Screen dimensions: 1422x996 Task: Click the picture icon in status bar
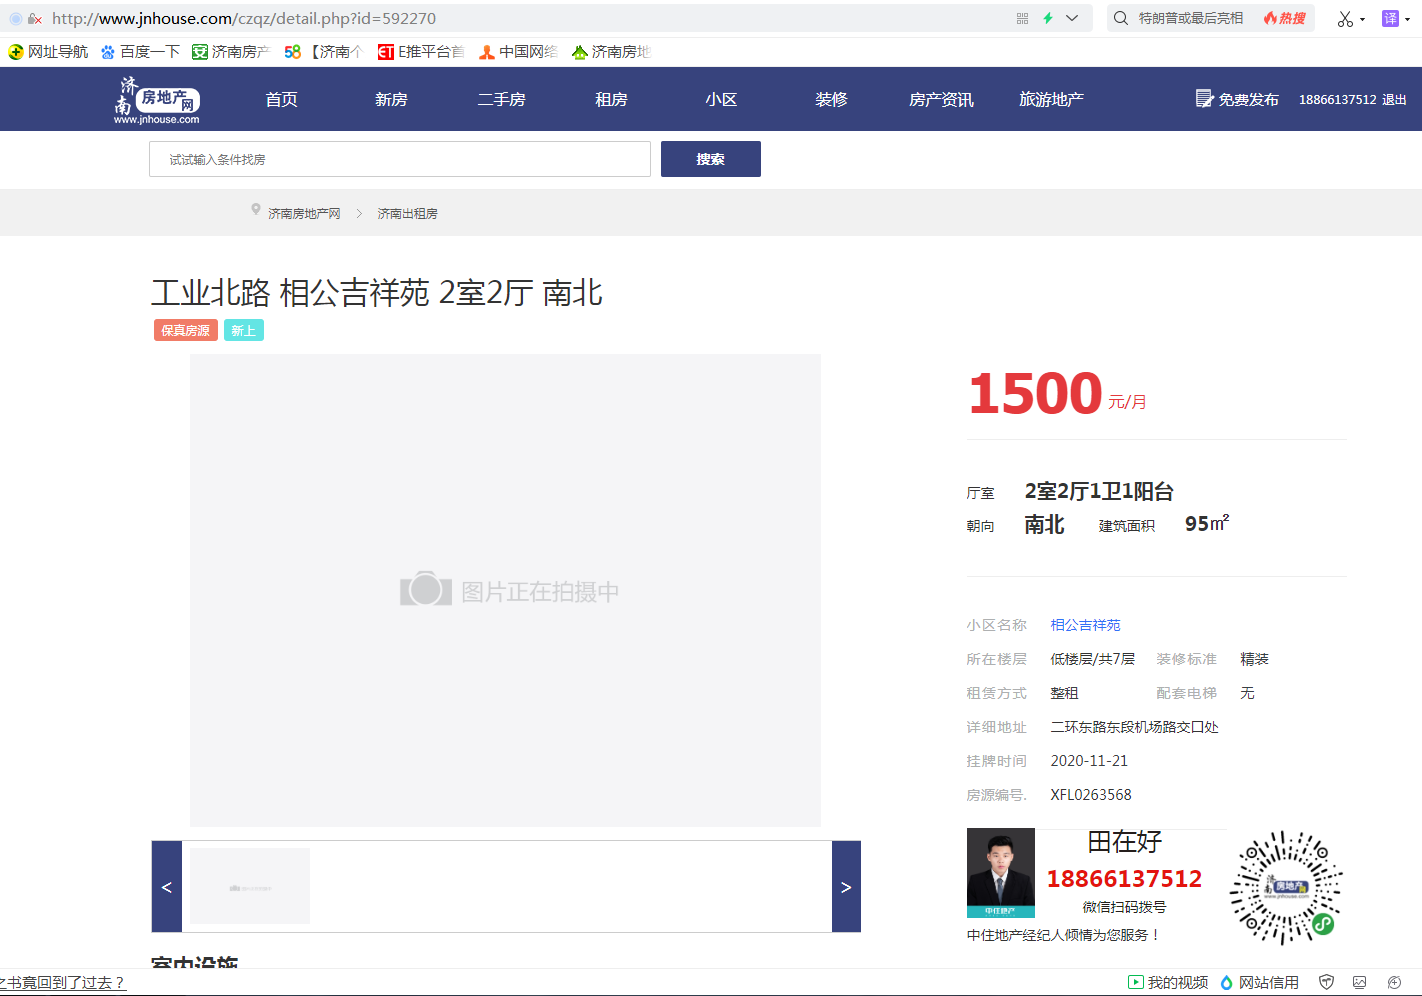pos(1359,983)
